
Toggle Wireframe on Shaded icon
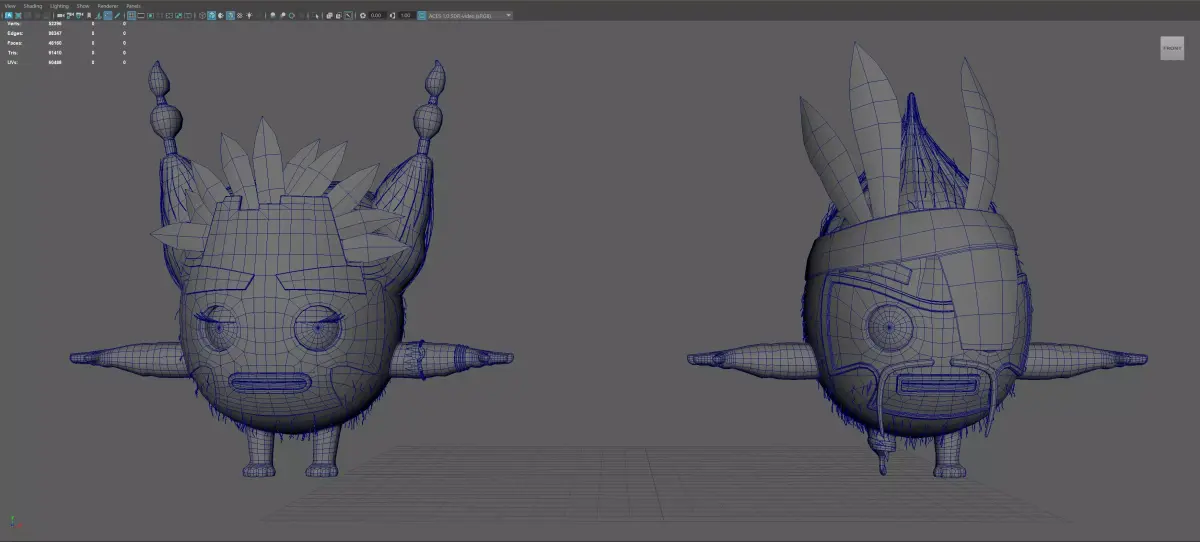pyautogui.click(x=230, y=16)
